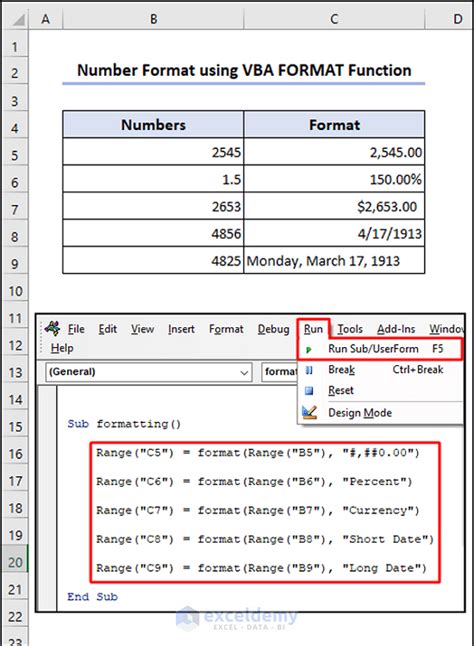The height and width of the screenshot is (646, 474).
Task: Click the procedure box showing 'format'
Action: (280, 372)
